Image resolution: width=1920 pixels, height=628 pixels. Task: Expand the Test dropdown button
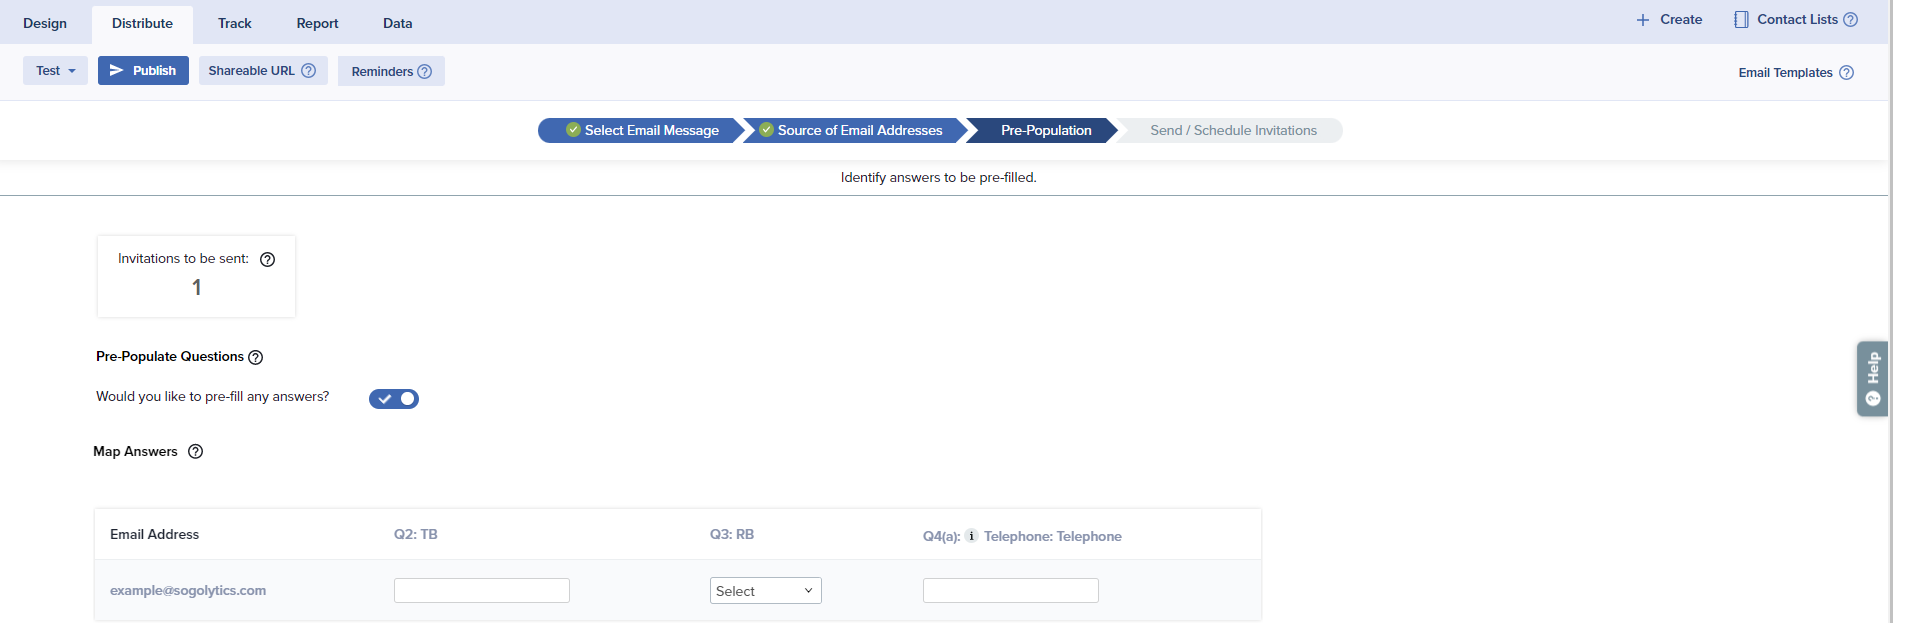[x=56, y=71]
